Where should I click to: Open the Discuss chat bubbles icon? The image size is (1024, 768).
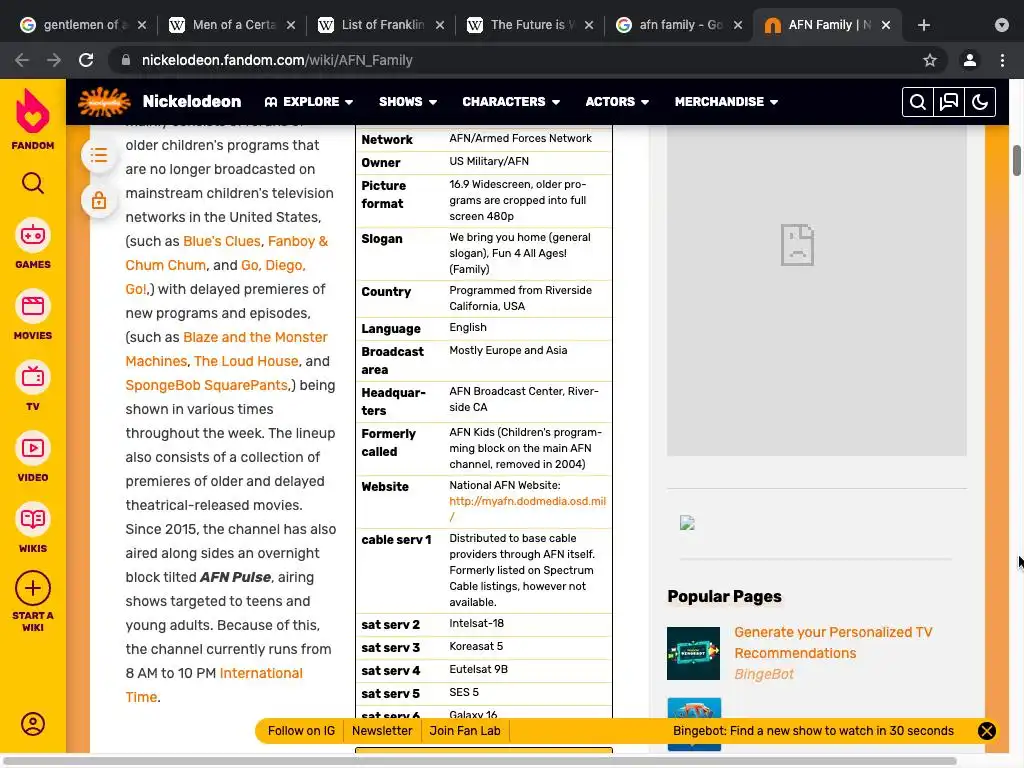[x=949, y=102]
